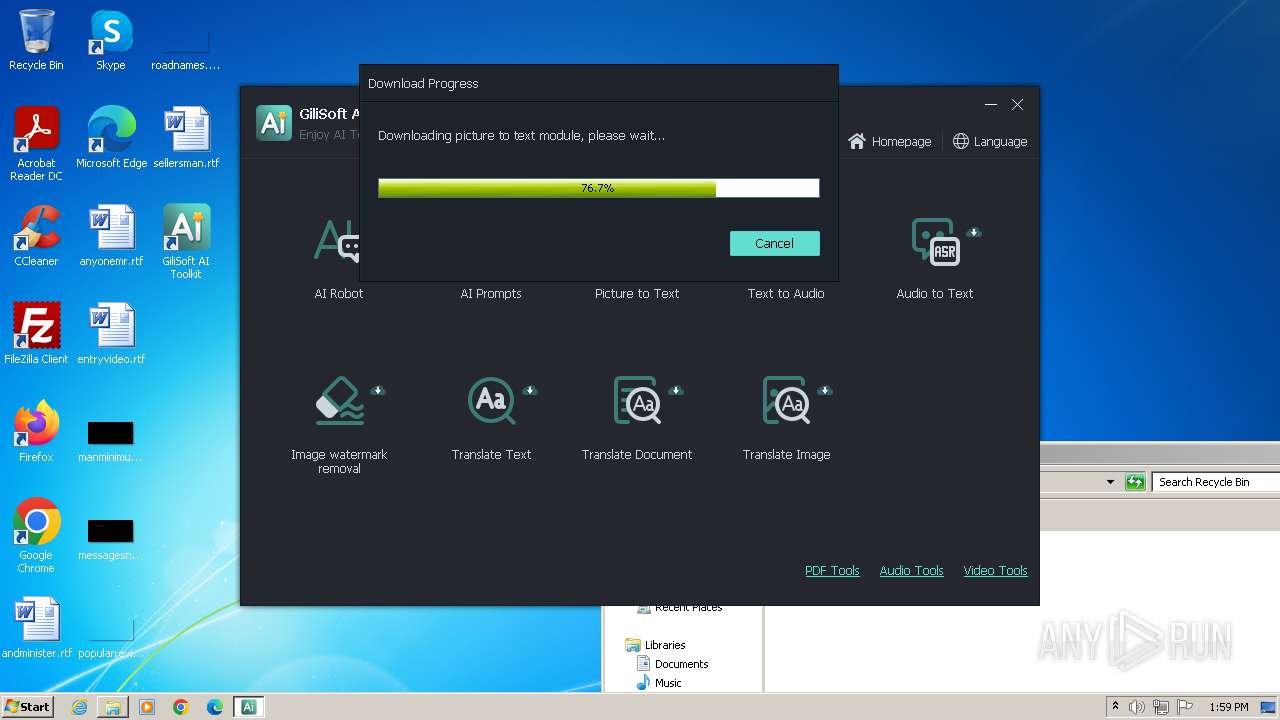Click the Search Recycle Bin field in Explorer
The image size is (1280, 720).
tap(1215, 482)
